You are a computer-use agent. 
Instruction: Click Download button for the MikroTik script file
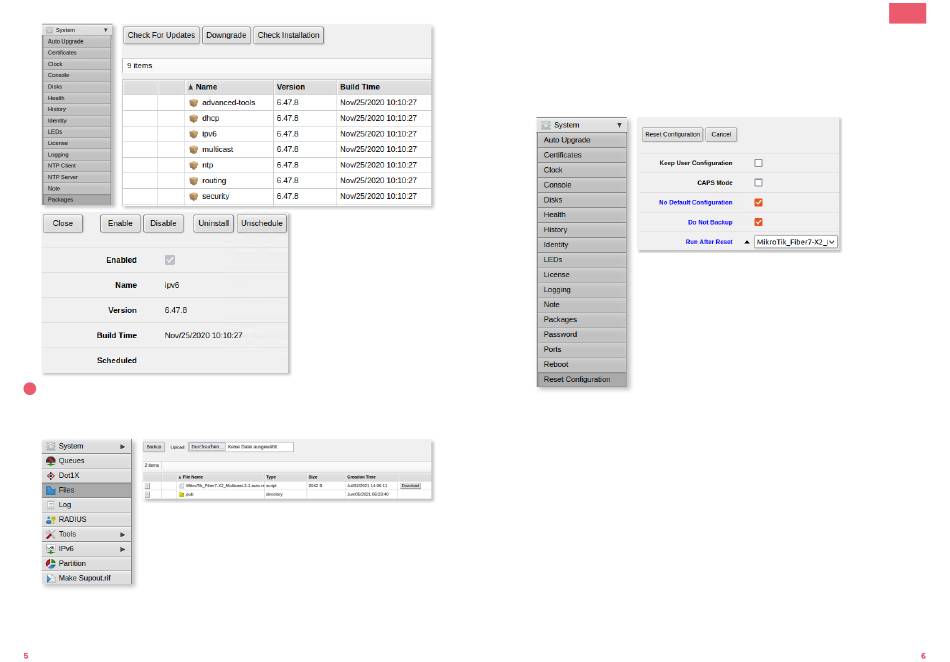point(410,485)
